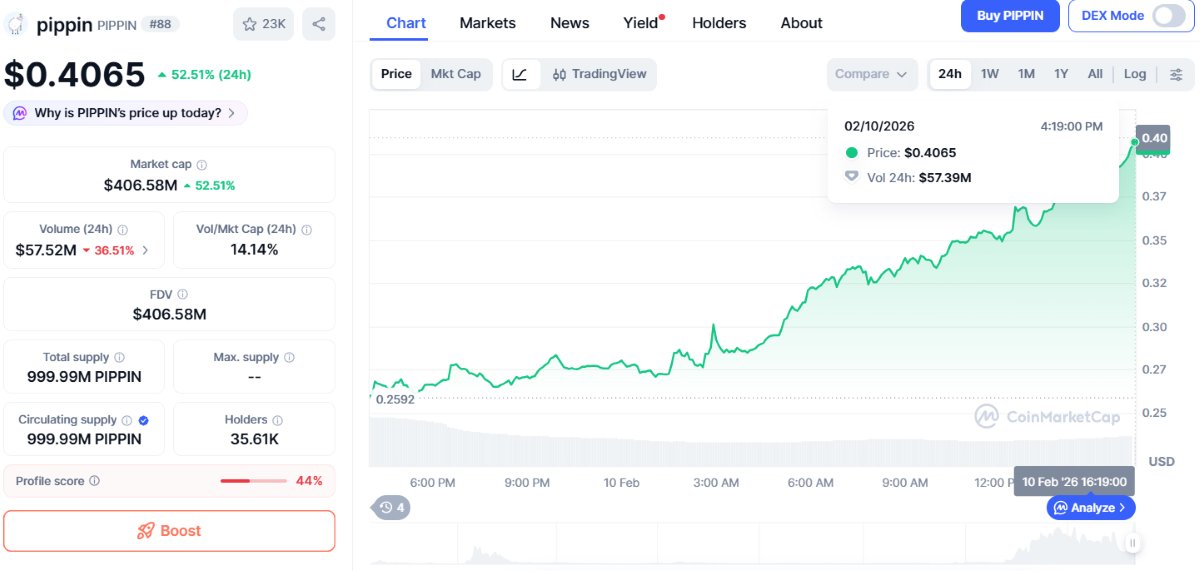Switch to line chart icon
1200x571 pixels.
pyautogui.click(x=520, y=74)
